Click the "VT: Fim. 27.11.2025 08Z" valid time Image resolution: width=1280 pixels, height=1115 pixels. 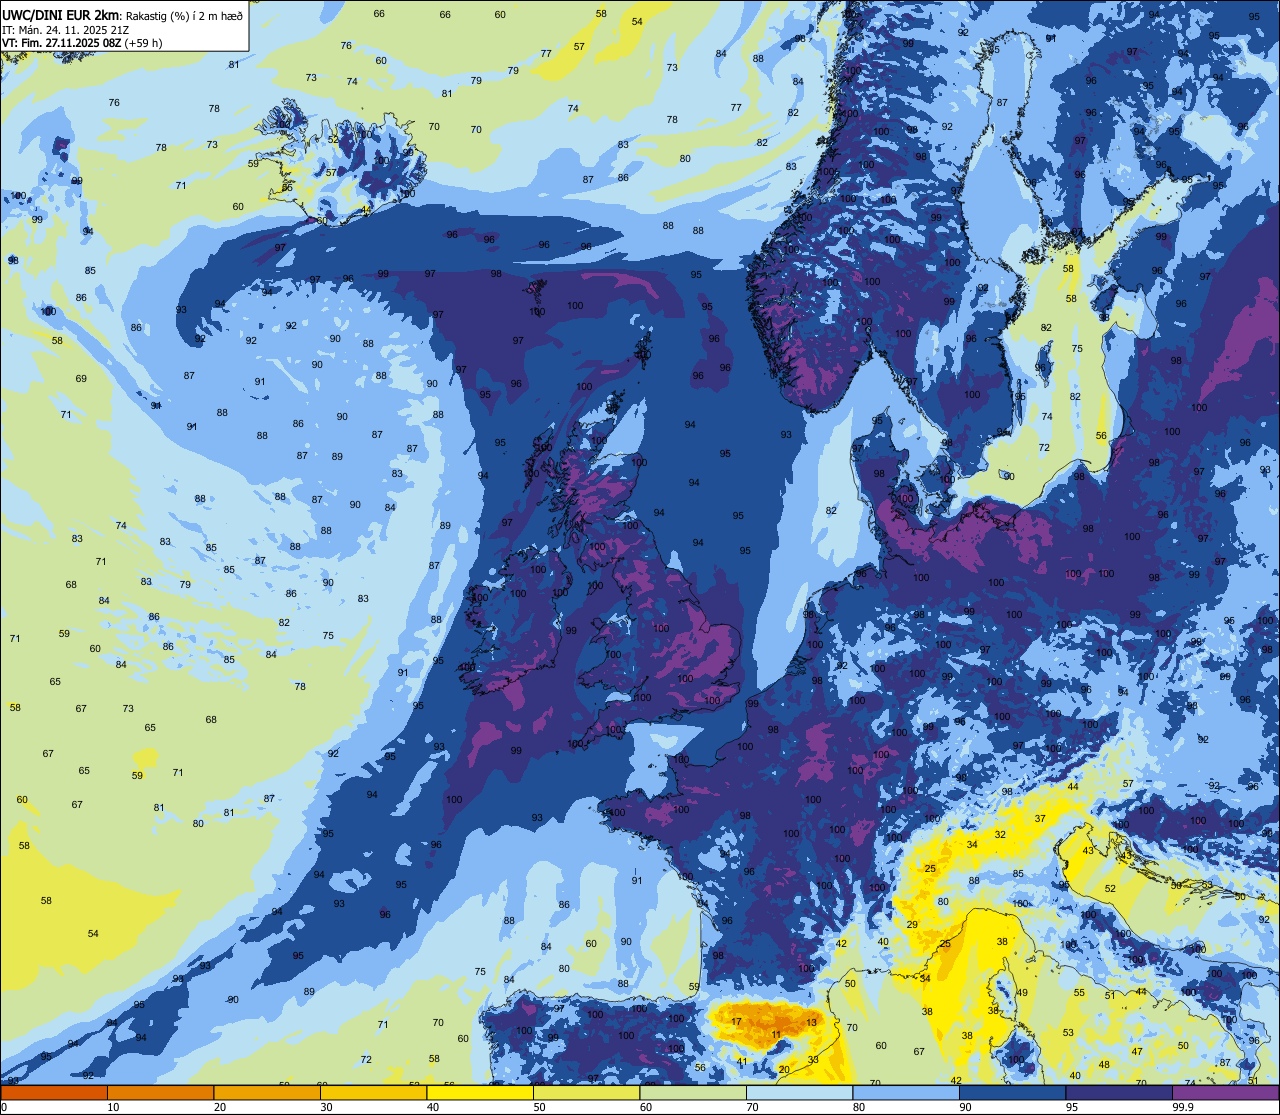pyautogui.click(x=60, y=43)
